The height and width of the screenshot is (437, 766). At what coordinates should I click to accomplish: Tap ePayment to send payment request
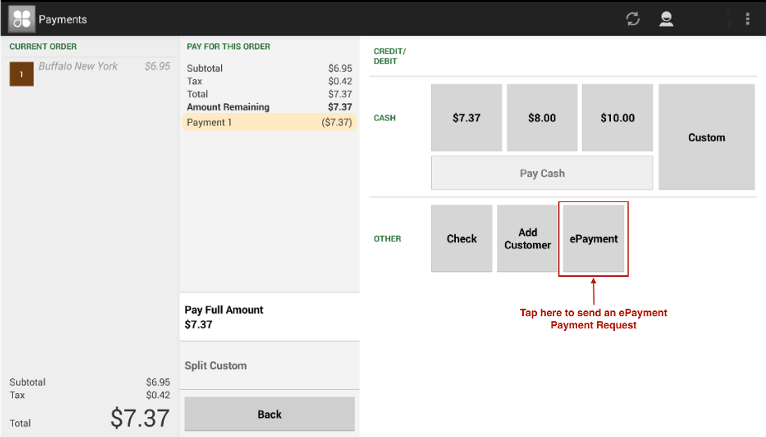tap(594, 239)
